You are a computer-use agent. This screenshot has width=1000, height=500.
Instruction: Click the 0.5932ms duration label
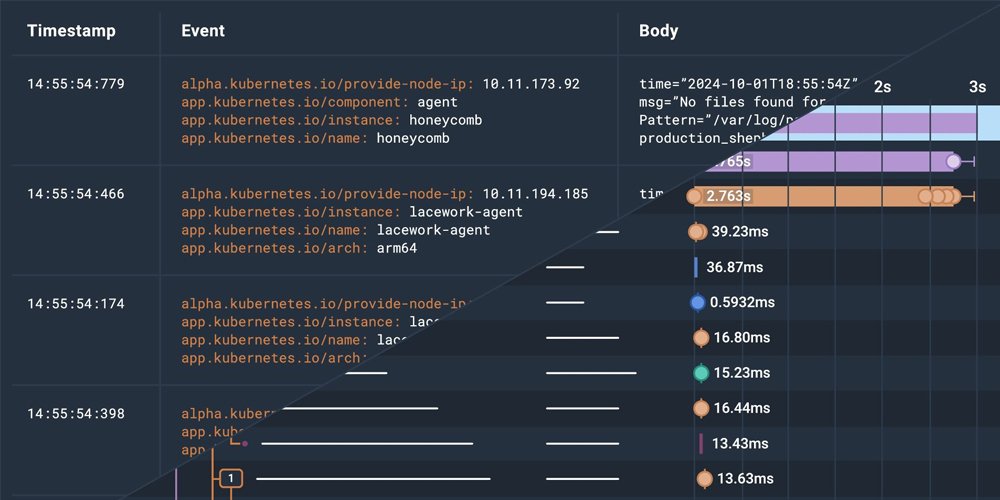(x=742, y=302)
